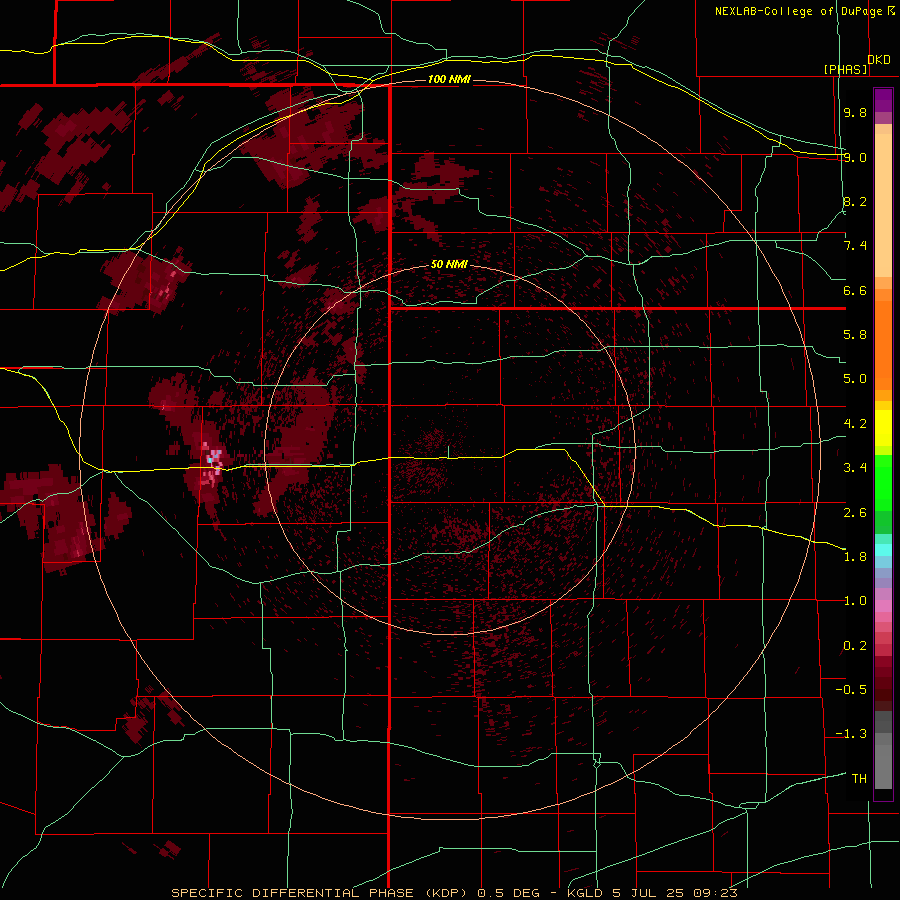Screen dimensions: 900x900
Task: Pick the pink segment of the color bar
Action: pos(883,606)
